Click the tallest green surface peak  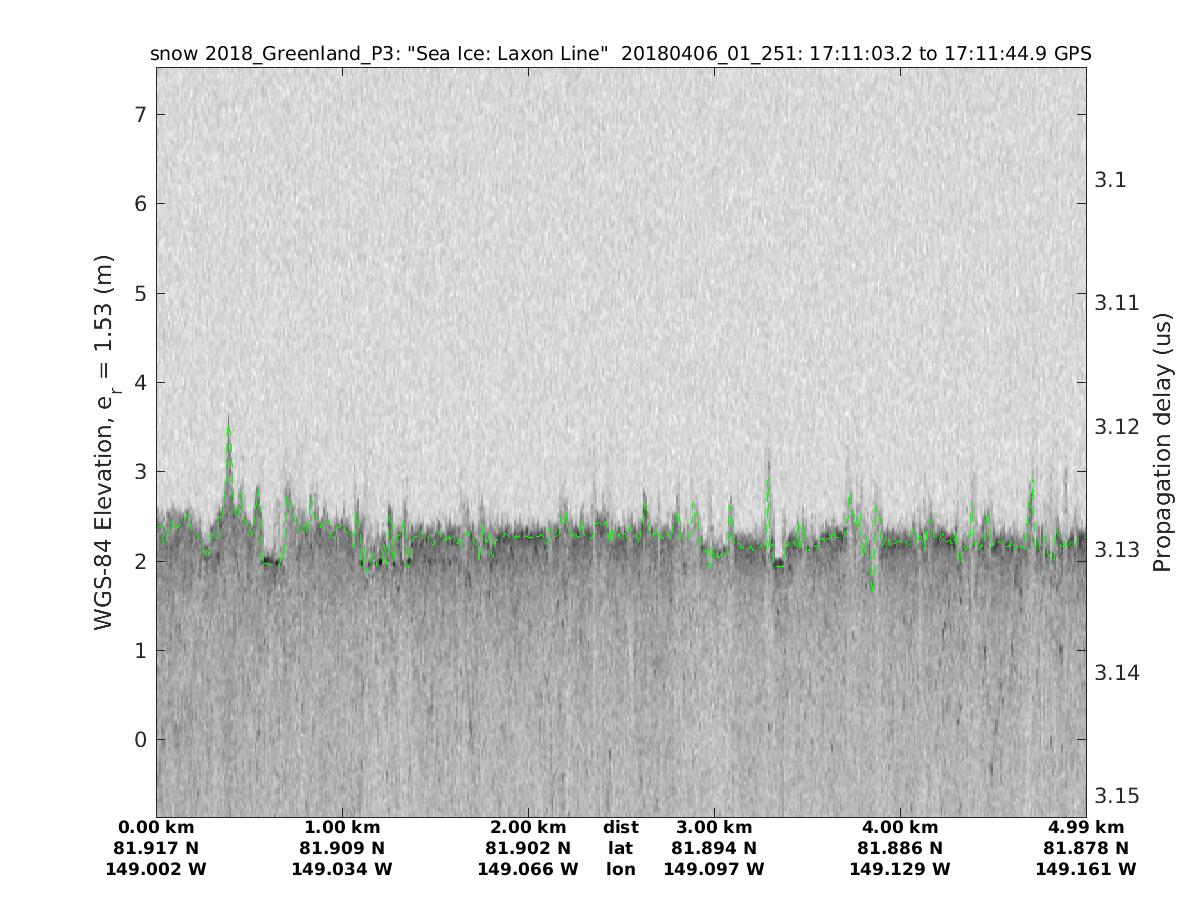(229, 428)
